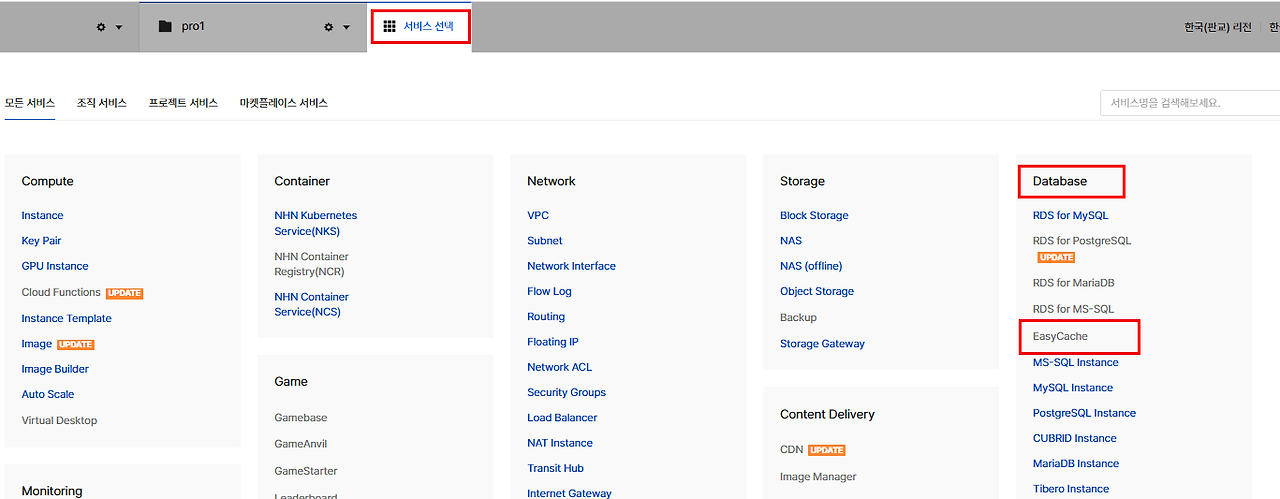Open Security Groups service

(566, 393)
